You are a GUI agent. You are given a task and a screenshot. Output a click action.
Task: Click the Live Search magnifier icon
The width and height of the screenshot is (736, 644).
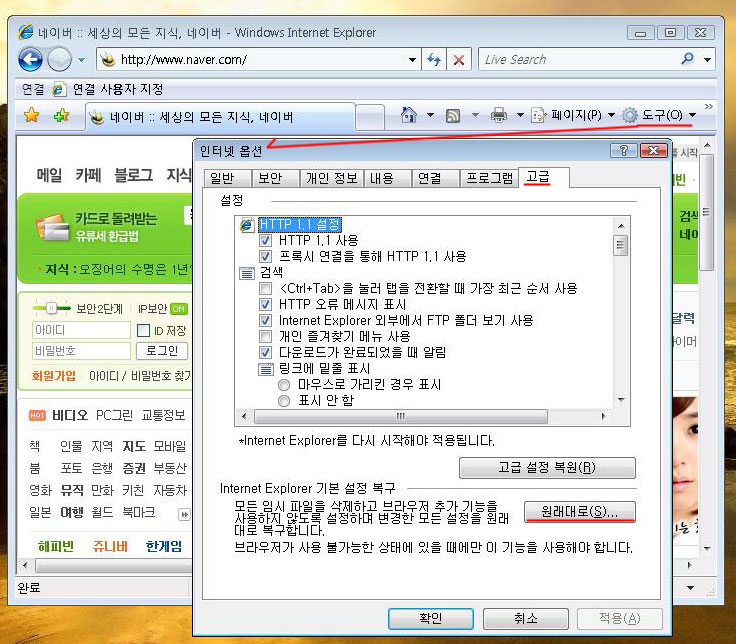click(687, 59)
